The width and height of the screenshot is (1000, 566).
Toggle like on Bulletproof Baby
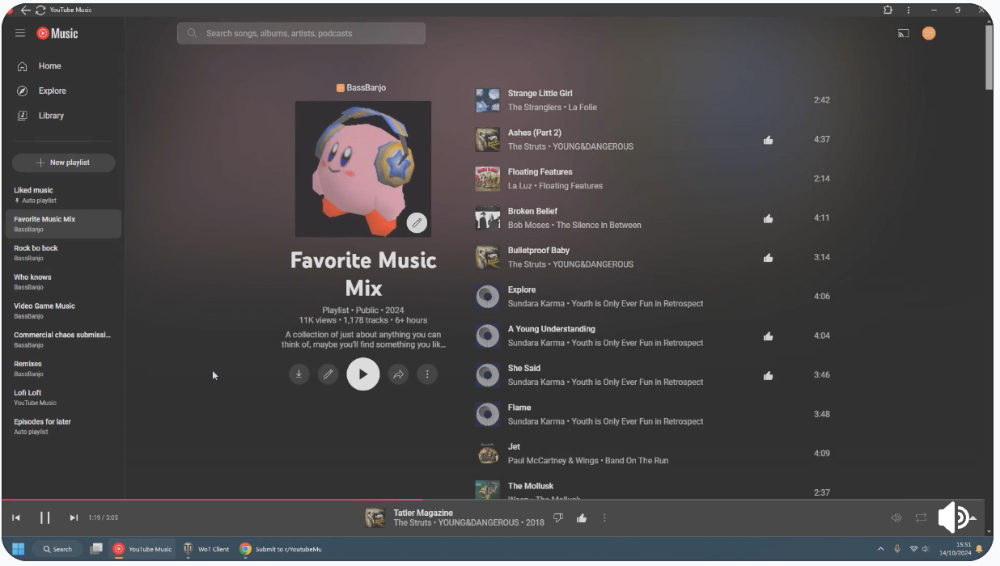pyautogui.click(x=768, y=258)
